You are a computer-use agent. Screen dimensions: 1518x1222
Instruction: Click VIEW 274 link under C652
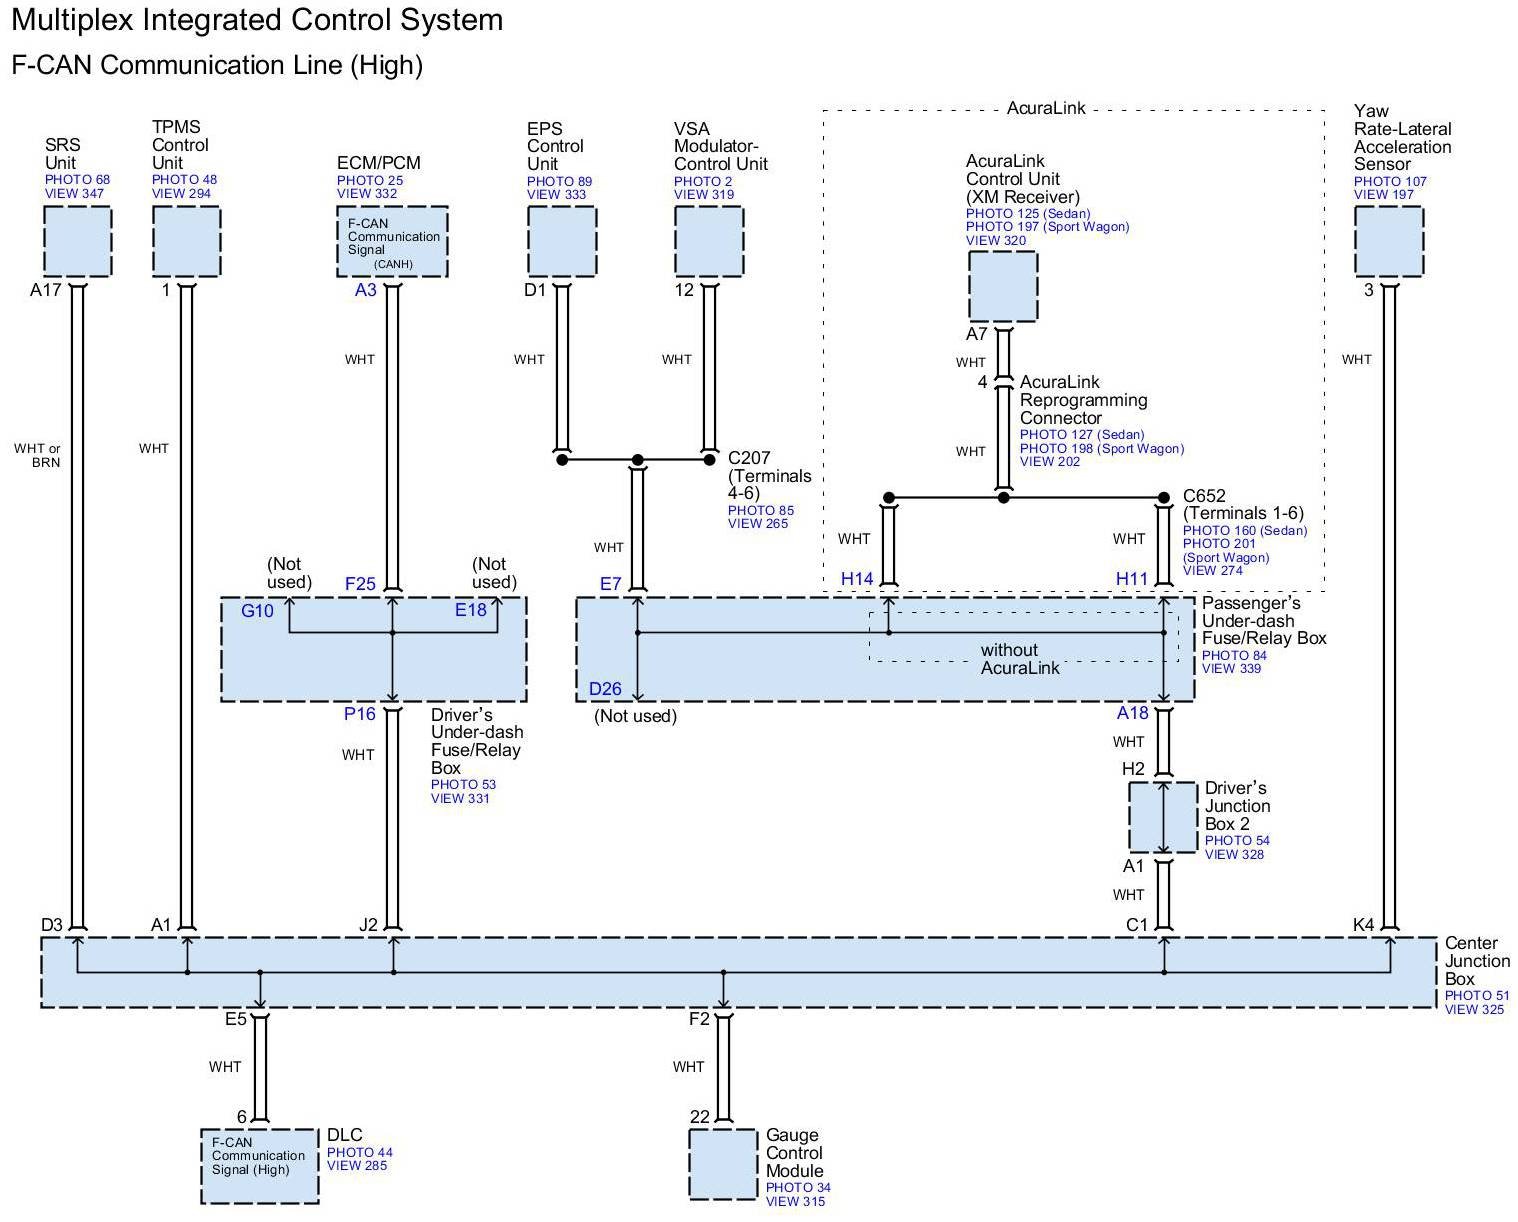click(x=1212, y=571)
